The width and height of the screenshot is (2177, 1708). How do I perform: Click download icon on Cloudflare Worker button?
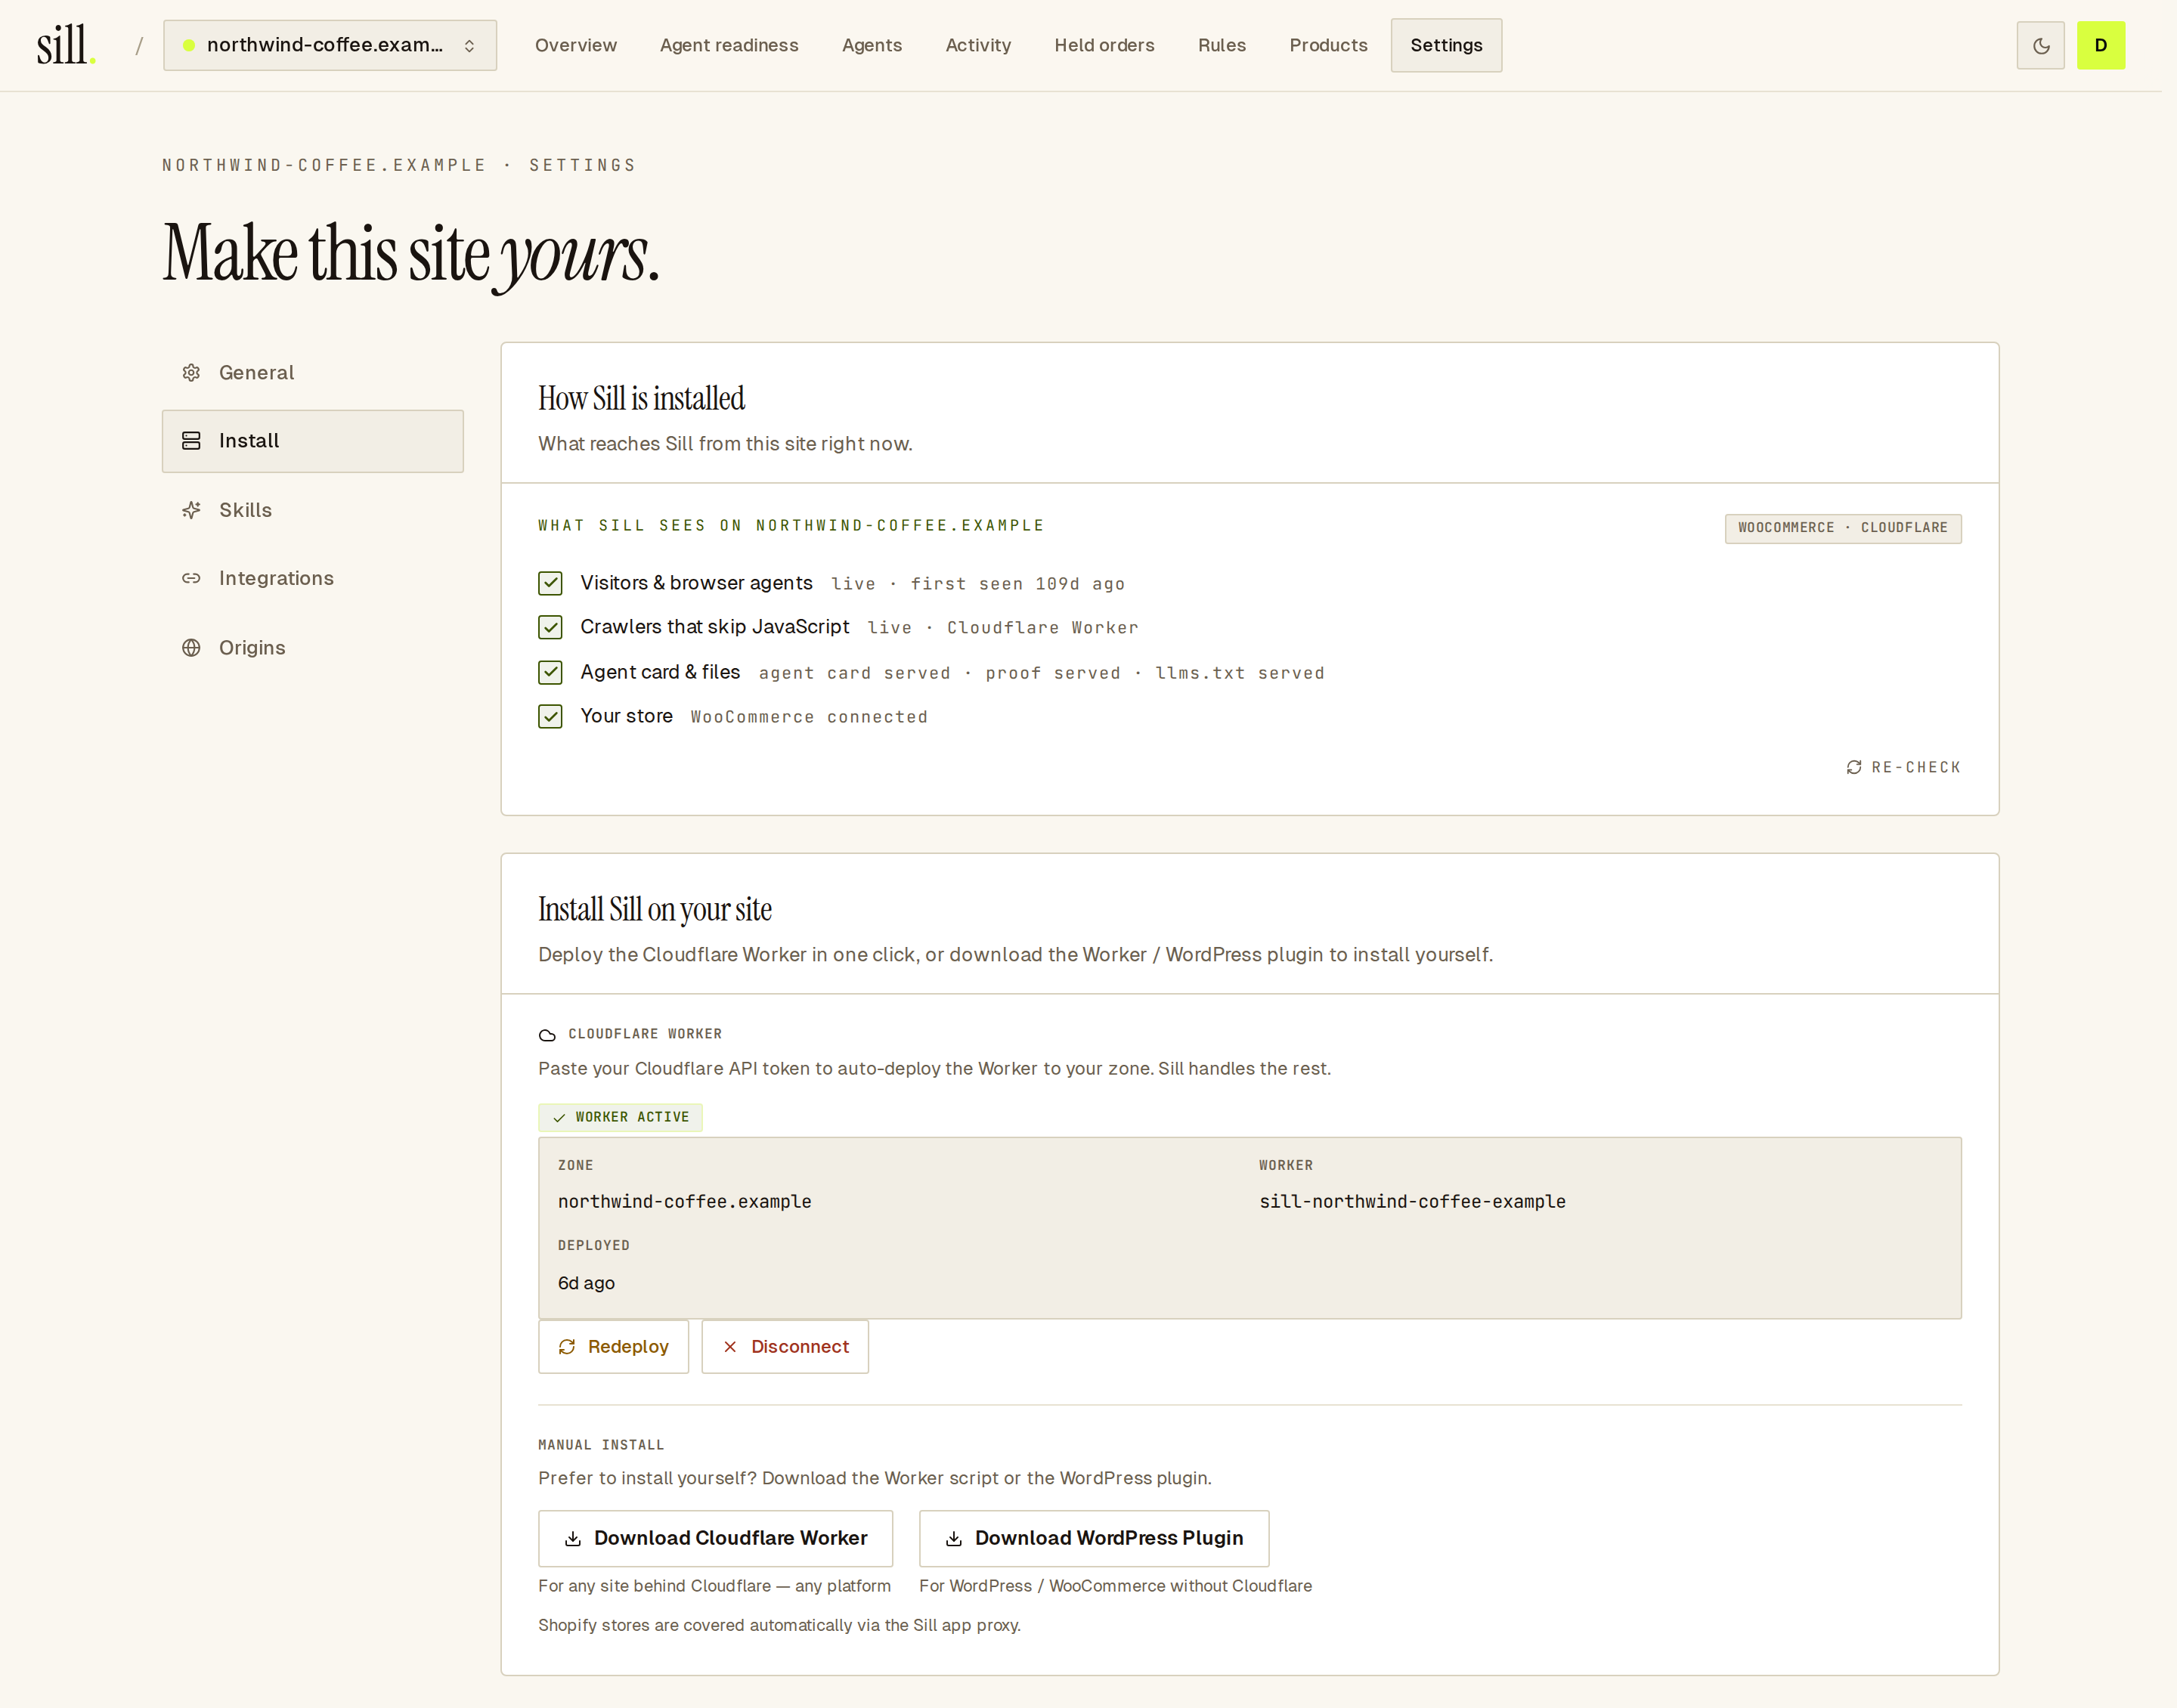573,1538
